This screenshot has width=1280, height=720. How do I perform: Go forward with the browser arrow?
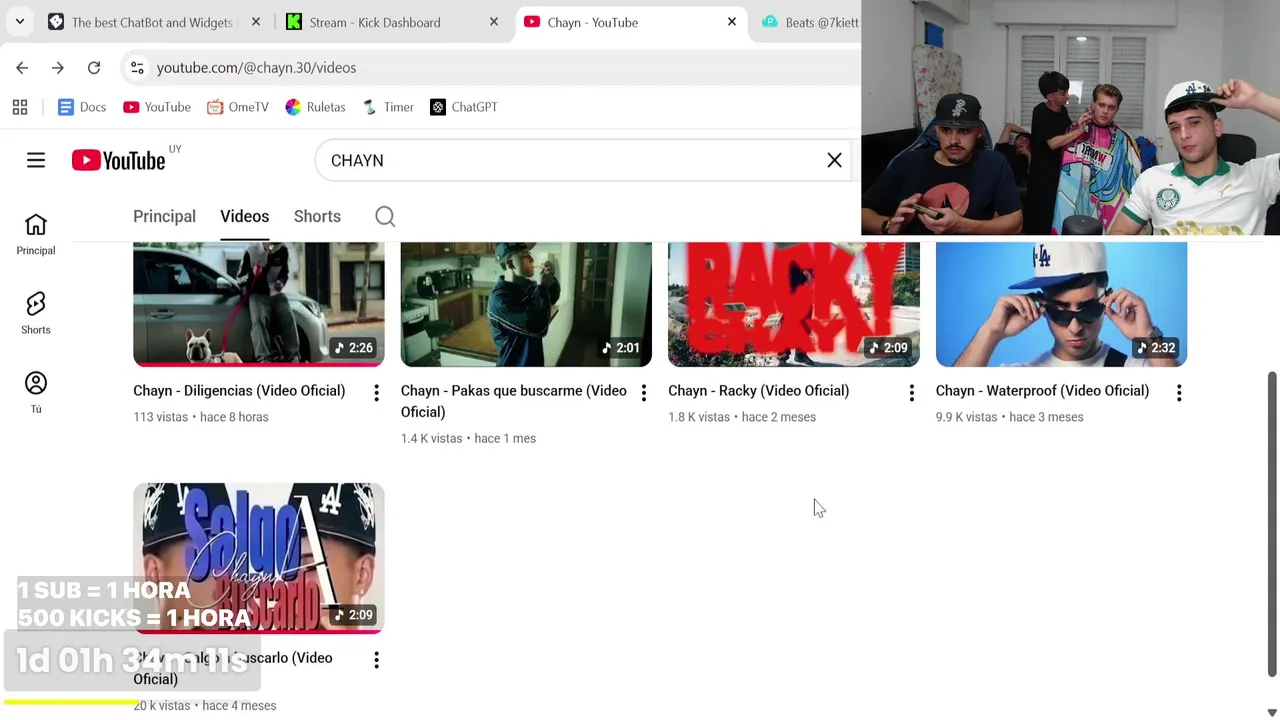(58, 67)
